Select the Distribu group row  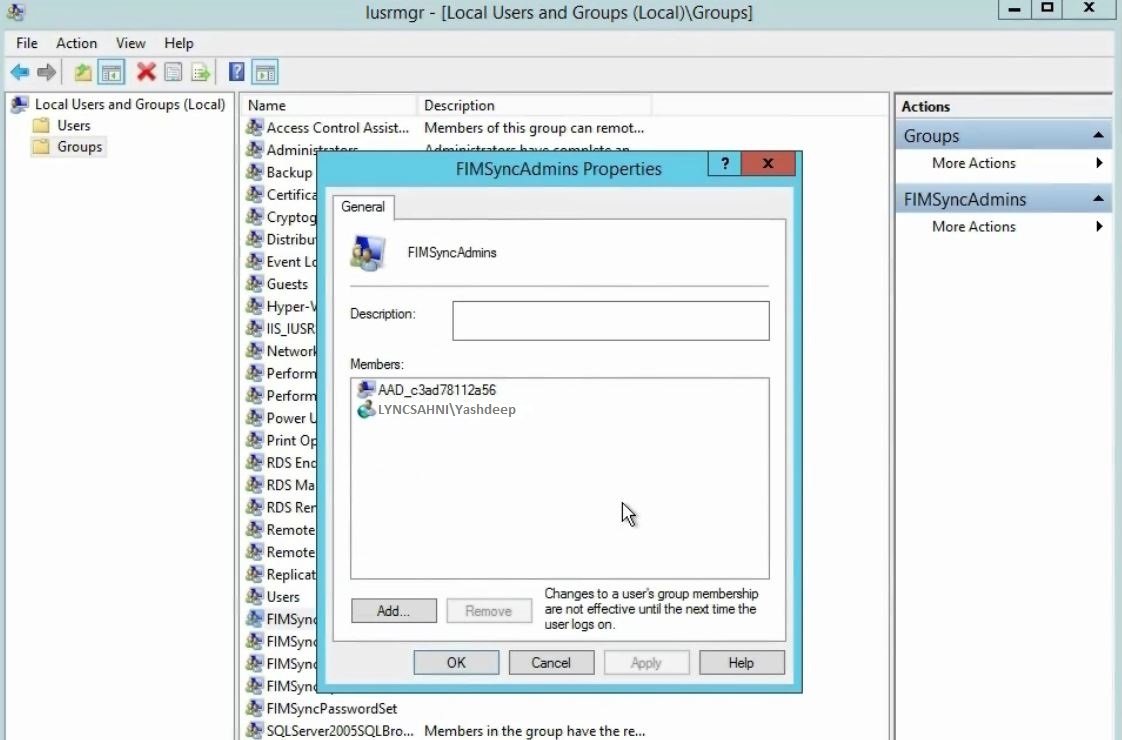point(280,239)
